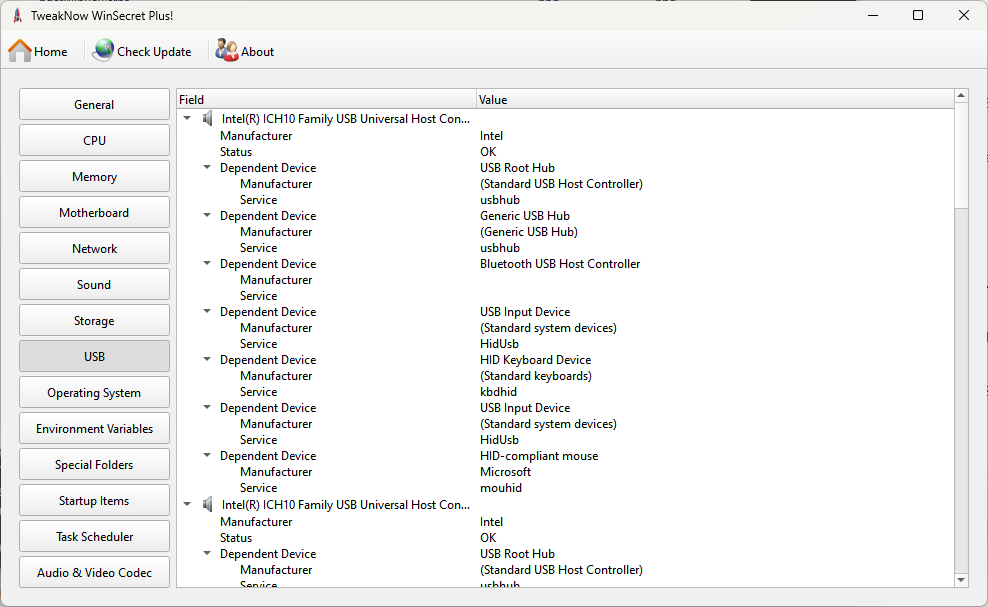The image size is (988, 607).
Task: Open the Storage button
Action: [95, 320]
